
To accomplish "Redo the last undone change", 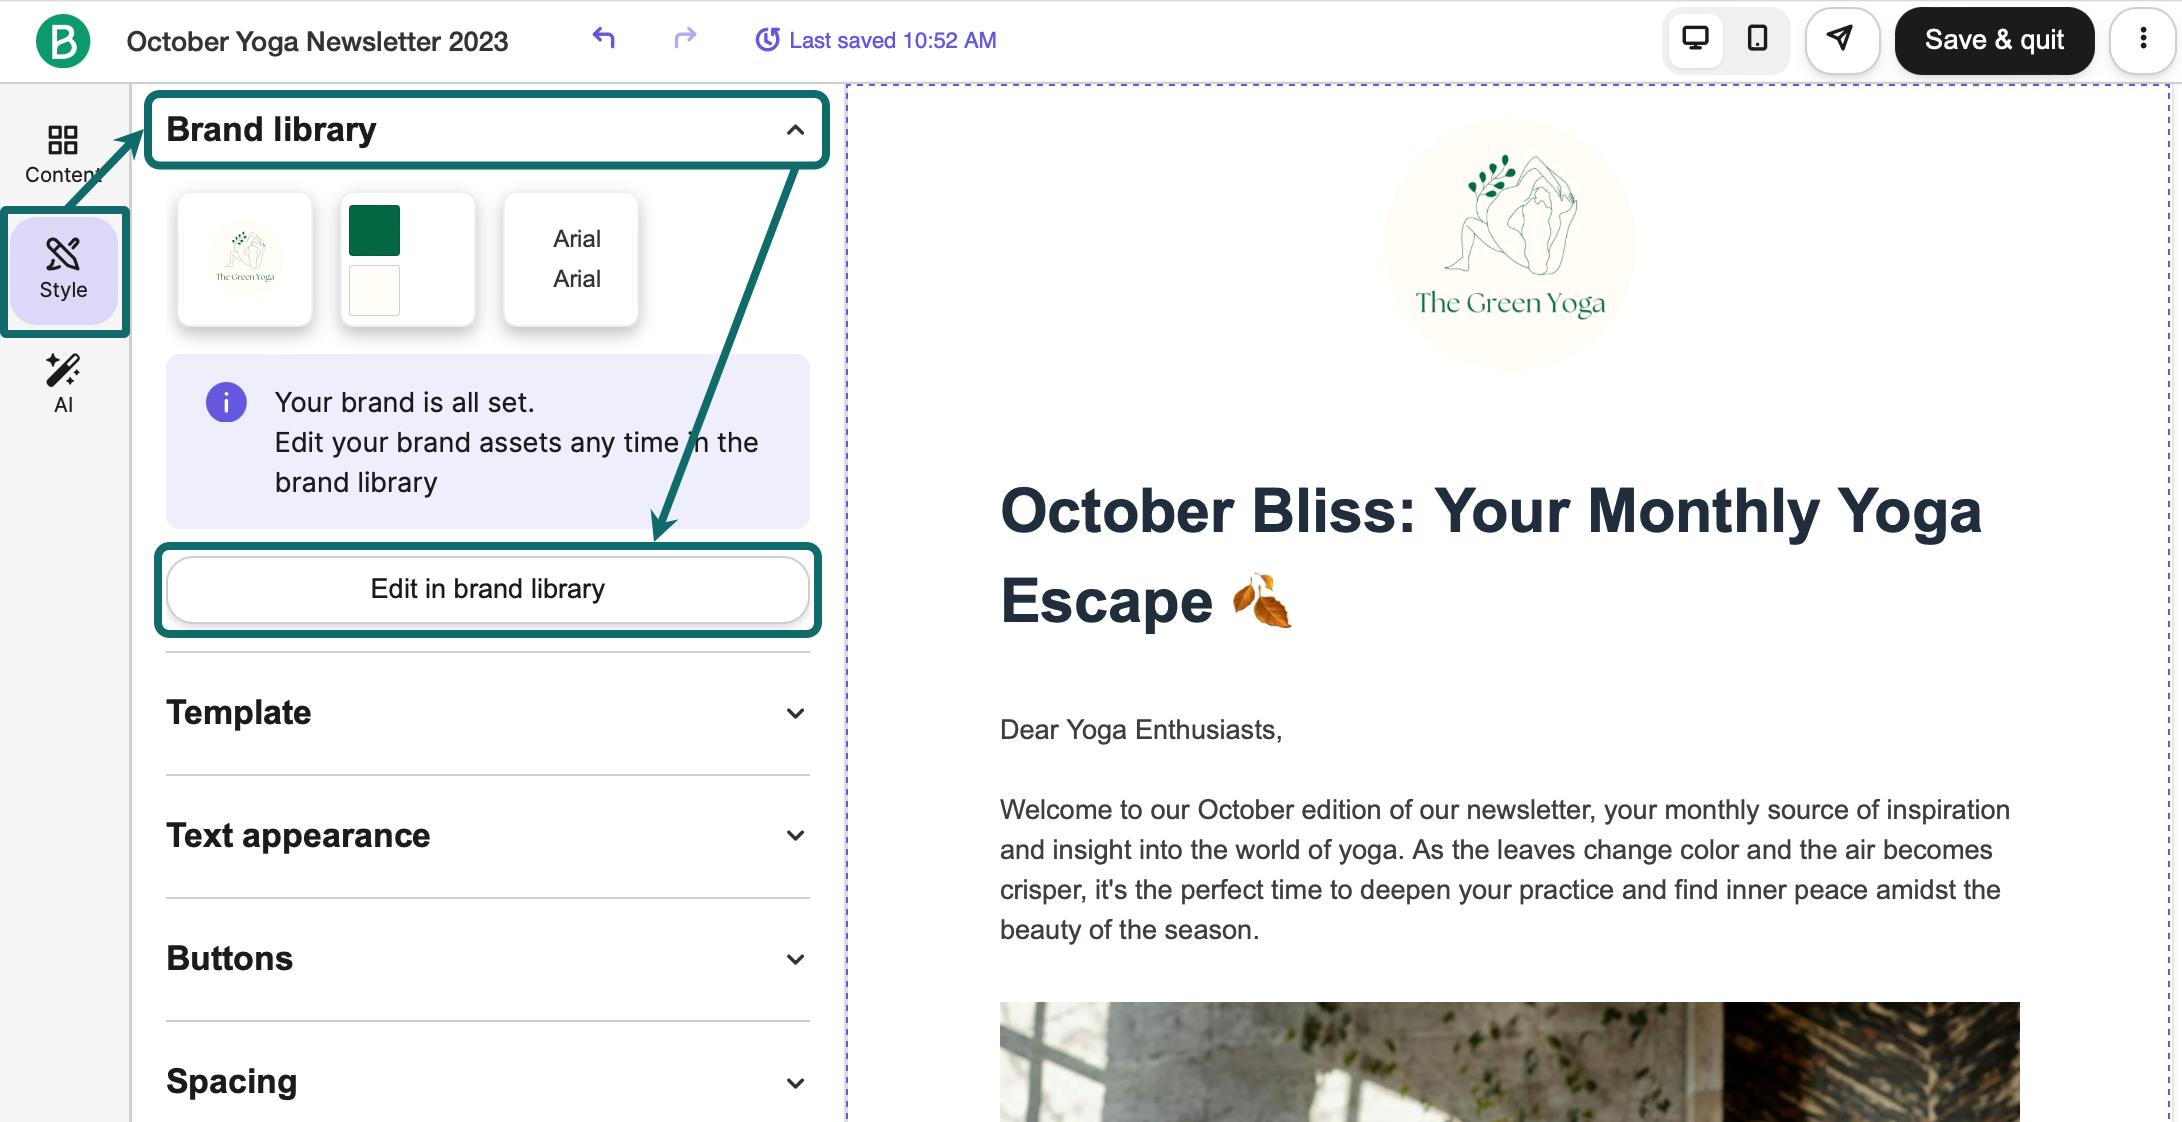I will click(685, 39).
